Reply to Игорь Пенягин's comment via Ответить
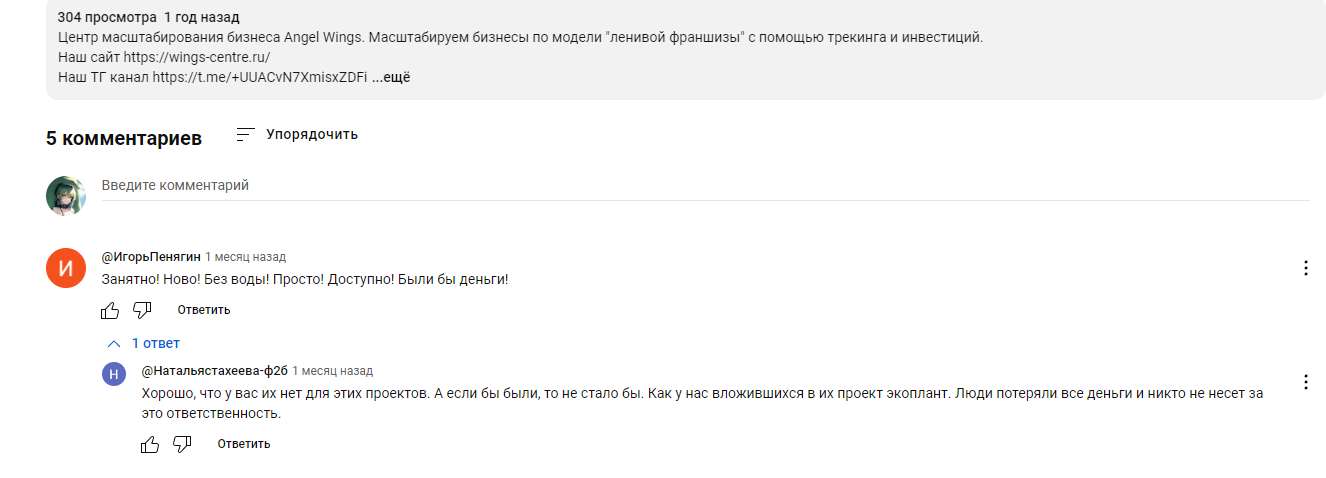The image size is (1326, 478). click(x=204, y=310)
